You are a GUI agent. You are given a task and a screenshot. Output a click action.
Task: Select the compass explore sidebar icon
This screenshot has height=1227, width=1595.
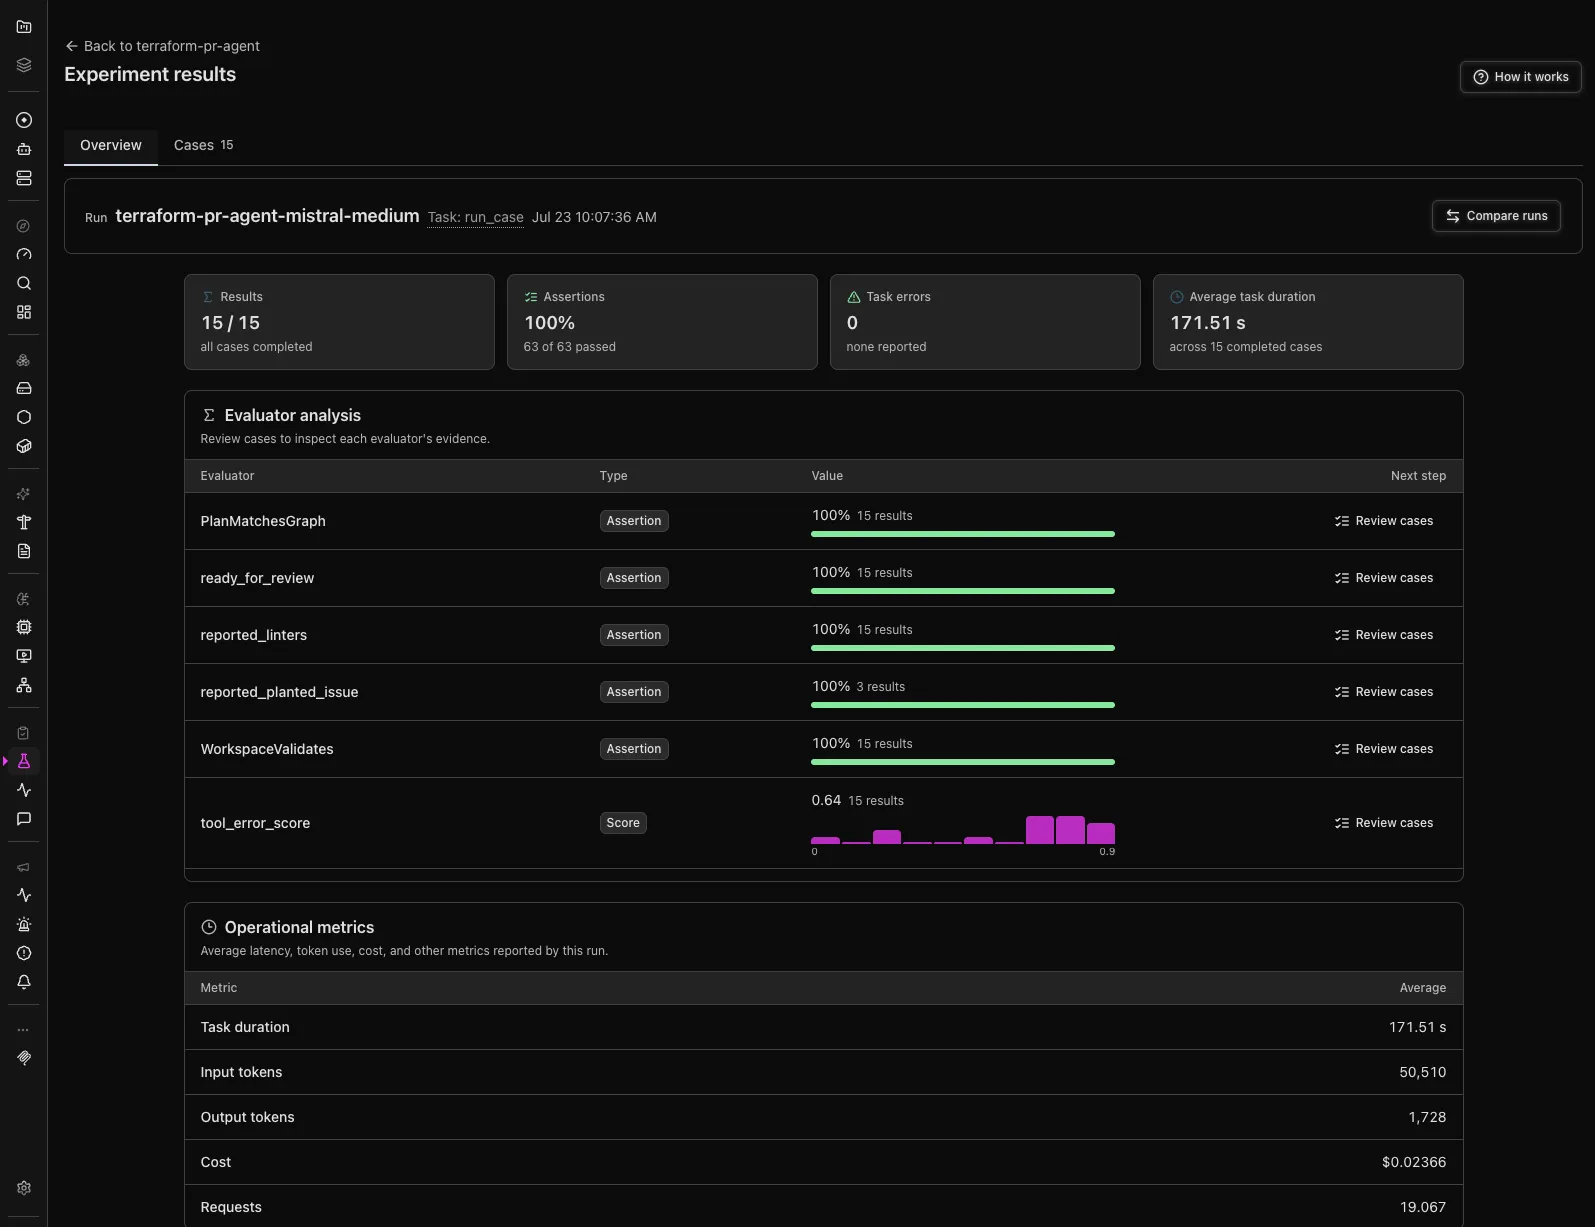click(24, 226)
